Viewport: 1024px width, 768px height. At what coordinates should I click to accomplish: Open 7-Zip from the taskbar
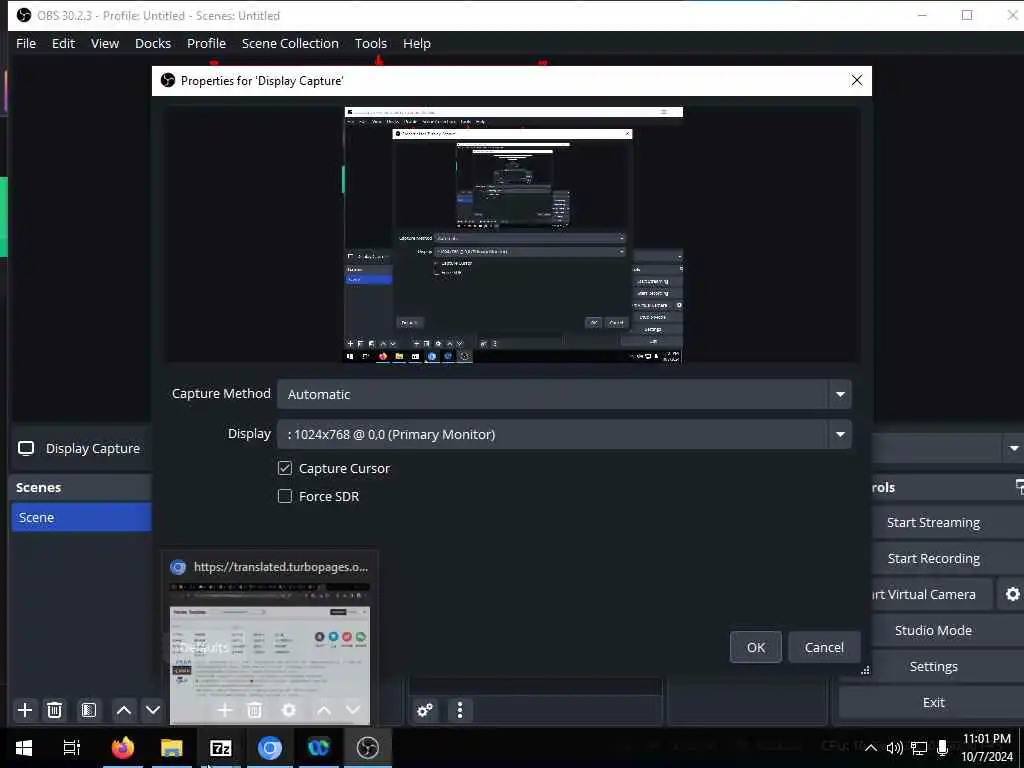(x=221, y=747)
